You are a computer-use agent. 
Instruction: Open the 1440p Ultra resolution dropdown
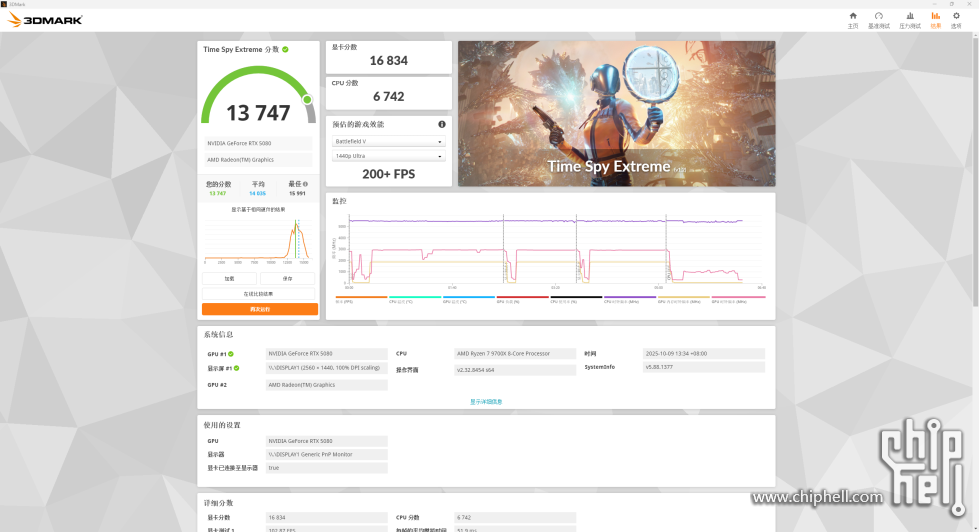[388, 156]
